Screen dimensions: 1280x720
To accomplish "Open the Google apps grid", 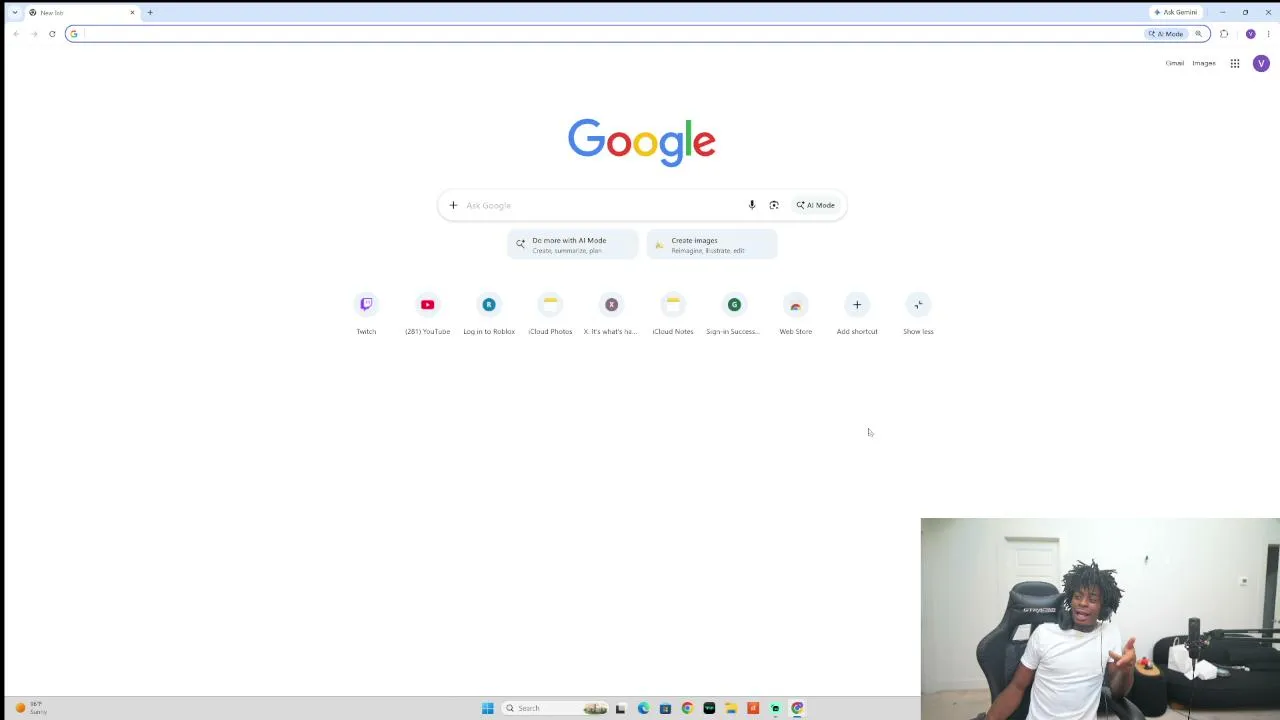I will click(x=1235, y=63).
